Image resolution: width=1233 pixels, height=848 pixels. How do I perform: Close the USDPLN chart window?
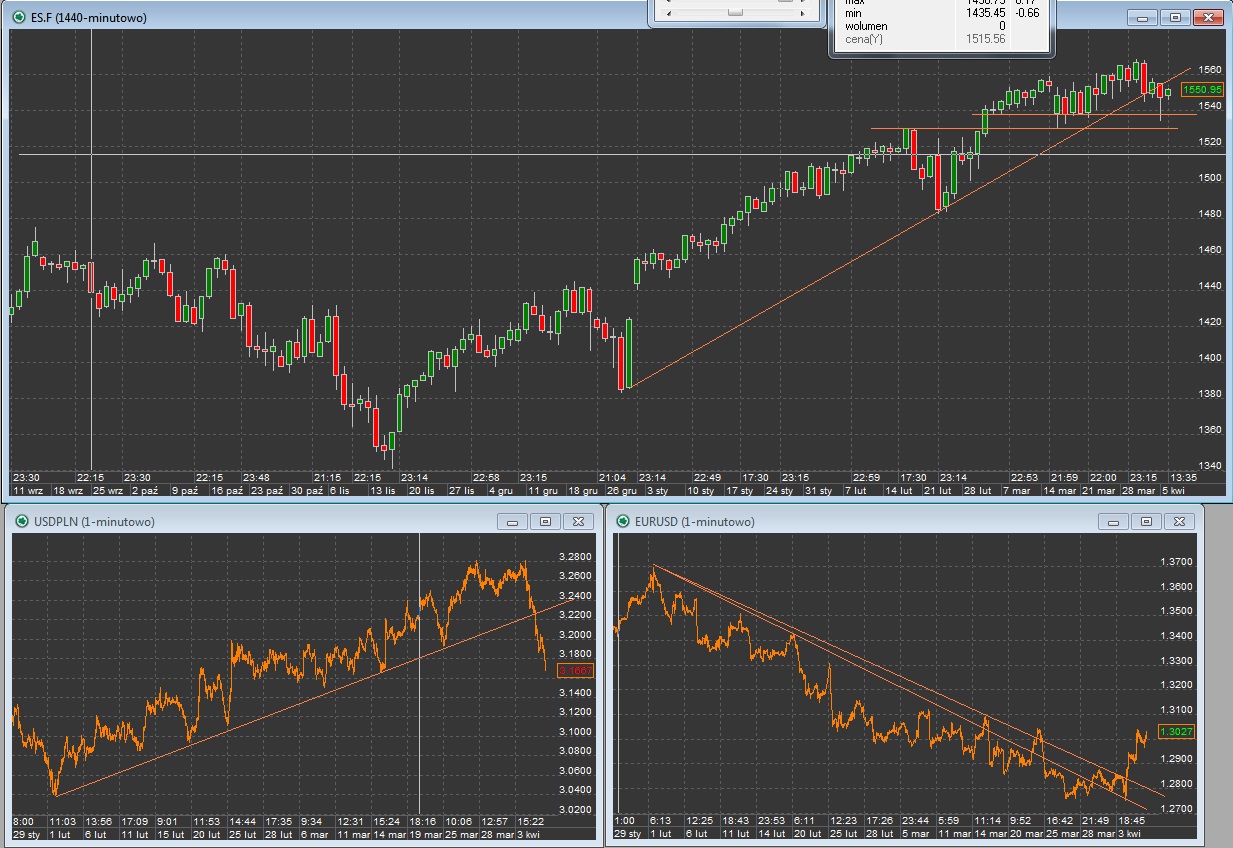(578, 521)
